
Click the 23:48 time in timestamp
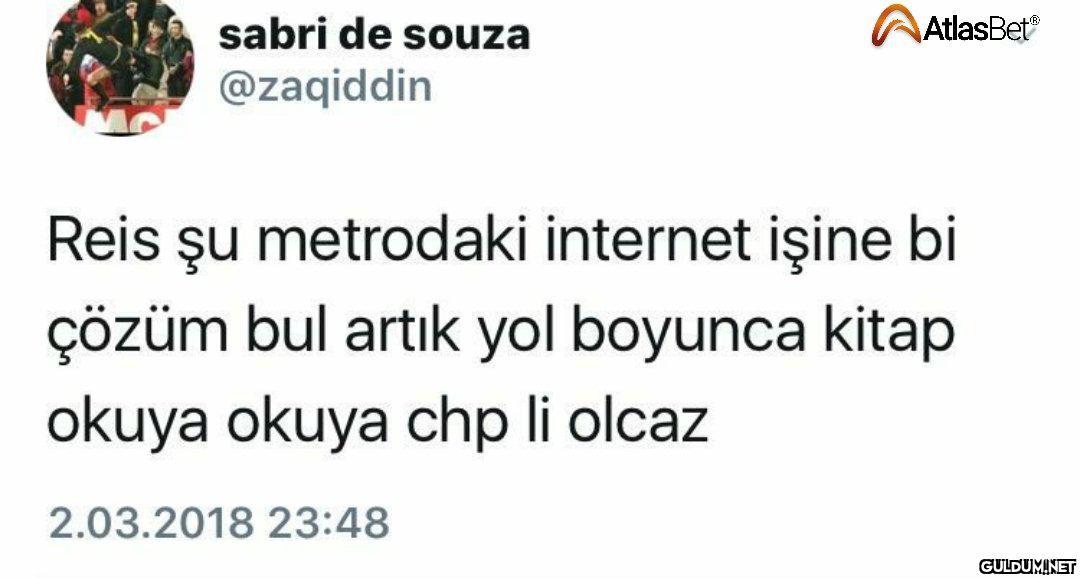(x=329, y=522)
